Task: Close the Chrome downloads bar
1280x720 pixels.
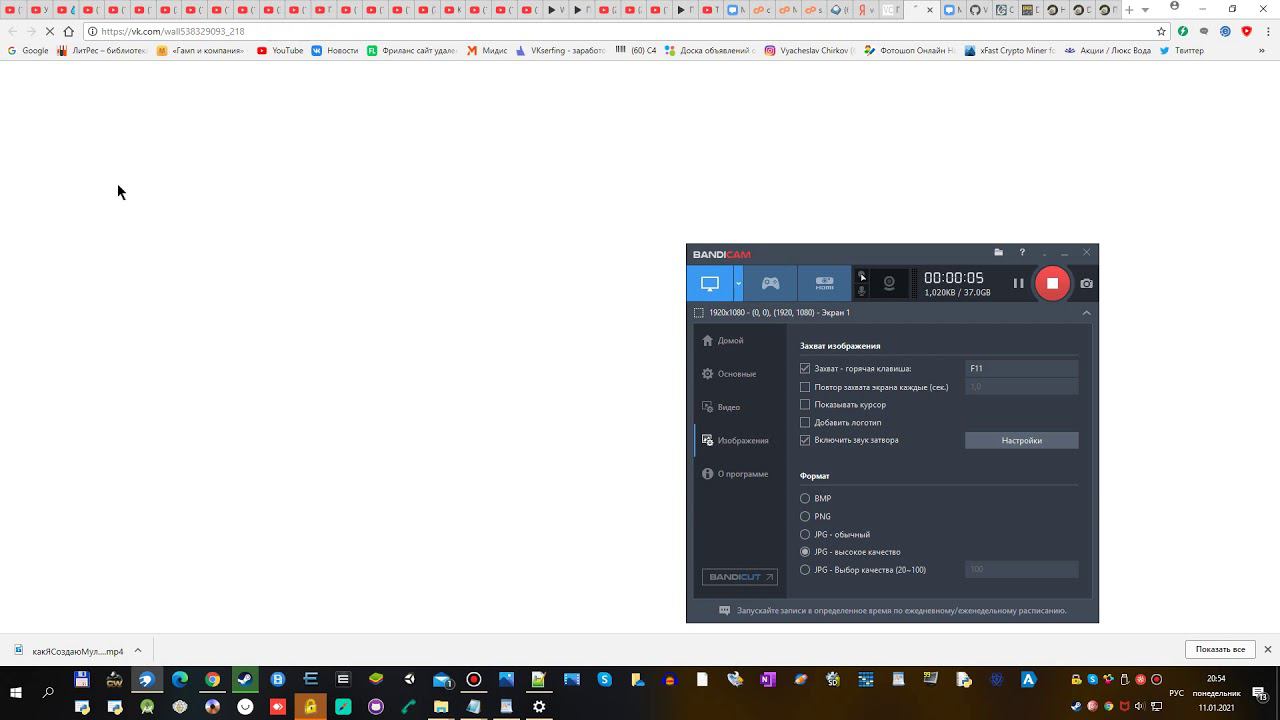Action: point(1268,649)
